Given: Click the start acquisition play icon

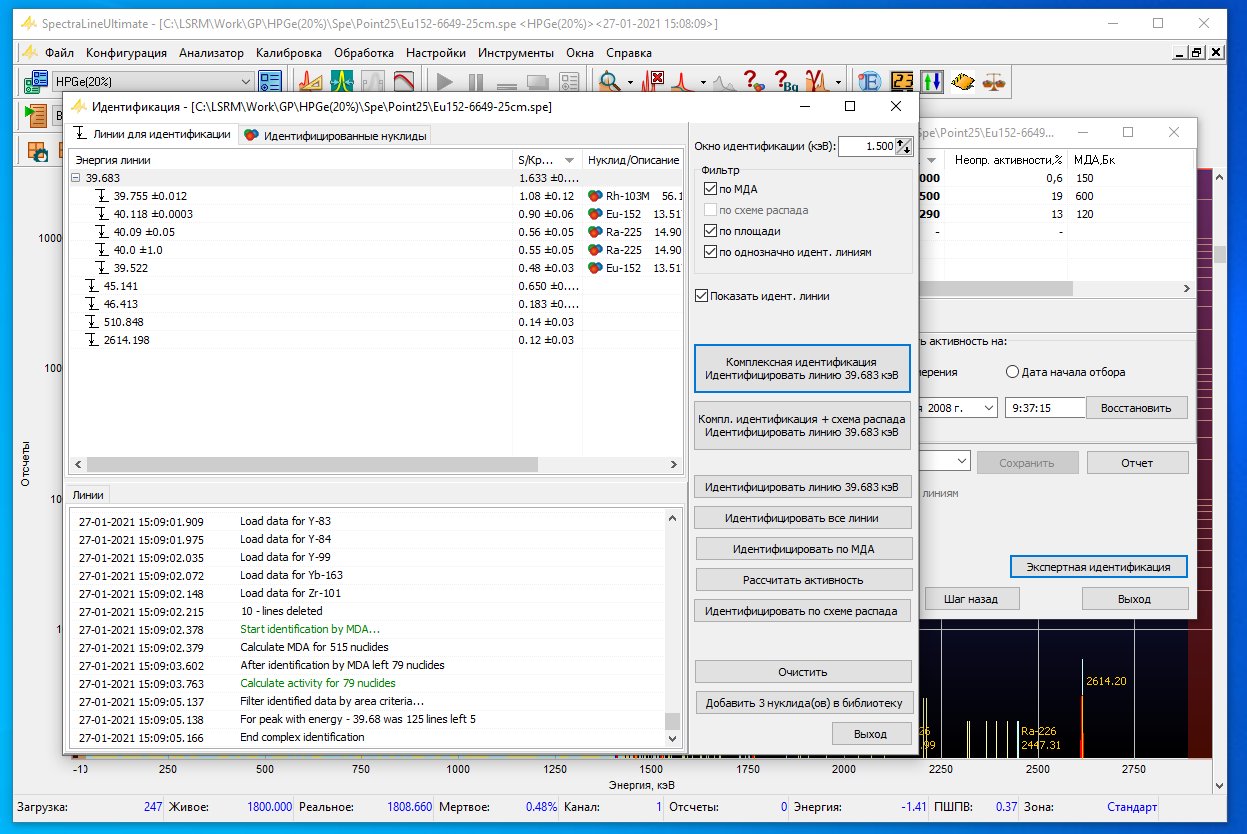Looking at the screenshot, I should tap(445, 82).
